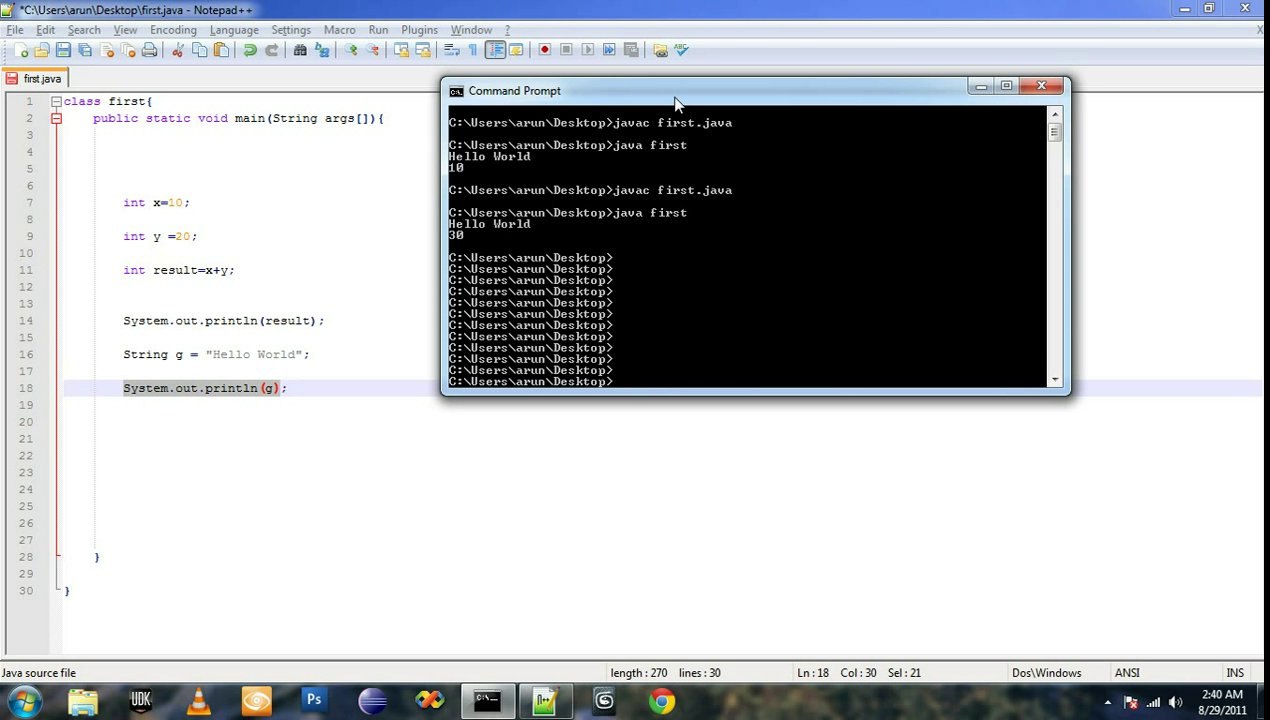Image resolution: width=1270 pixels, height=720 pixels.
Task: Play back the recorded macro icon
Action: (x=588, y=50)
